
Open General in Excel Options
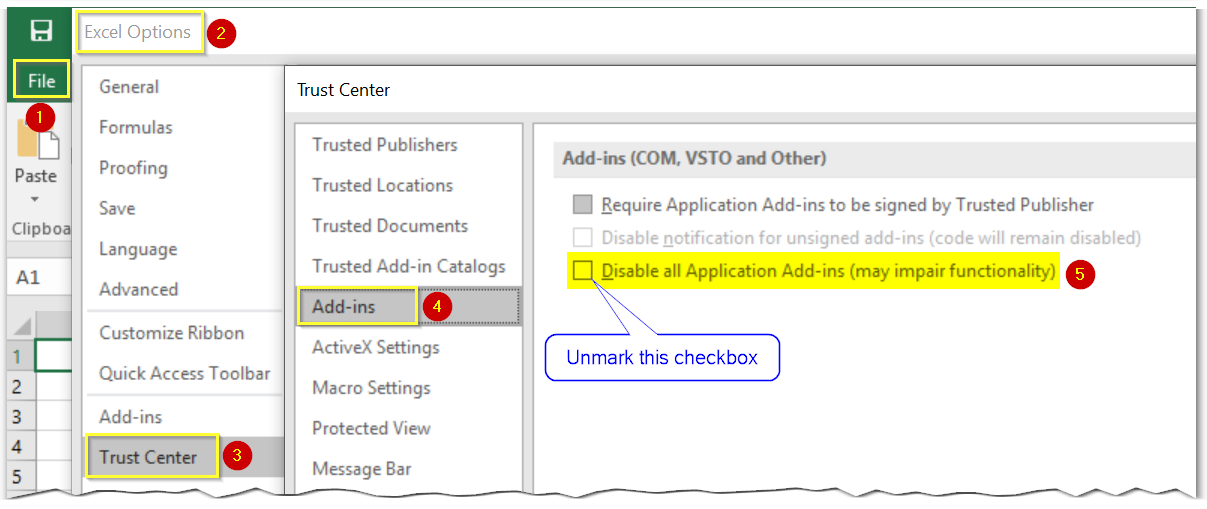pyautogui.click(x=129, y=87)
